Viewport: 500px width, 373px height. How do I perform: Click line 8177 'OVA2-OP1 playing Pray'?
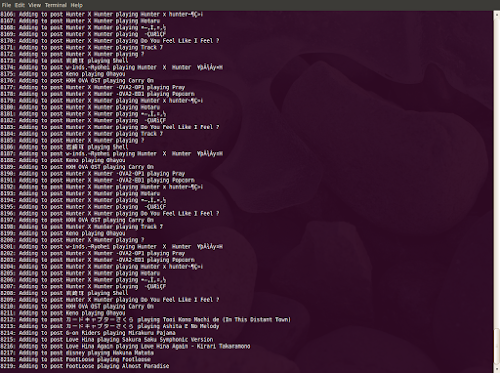[151, 87]
